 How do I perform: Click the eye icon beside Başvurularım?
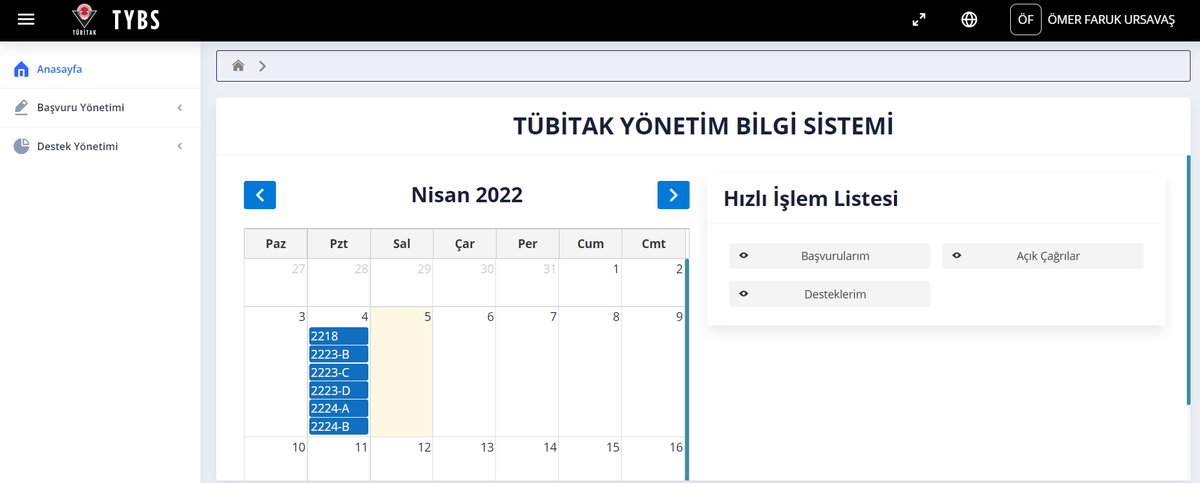[x=743, y=256]
